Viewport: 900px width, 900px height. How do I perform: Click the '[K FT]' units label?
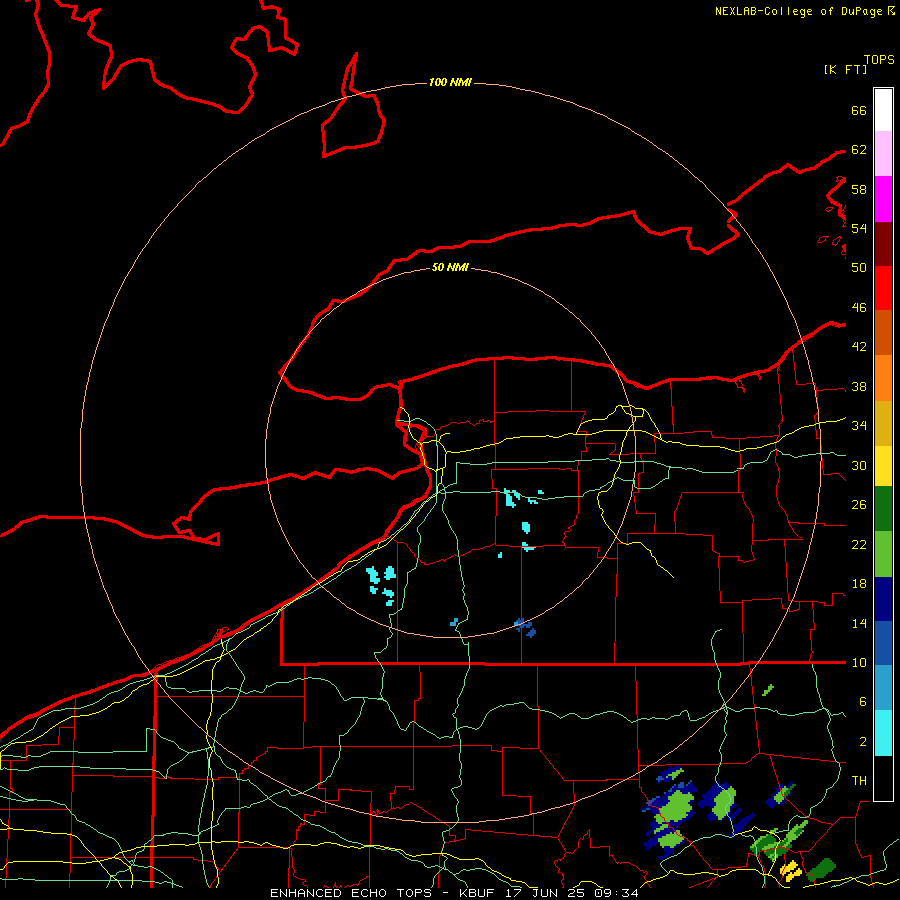point(845,69)
